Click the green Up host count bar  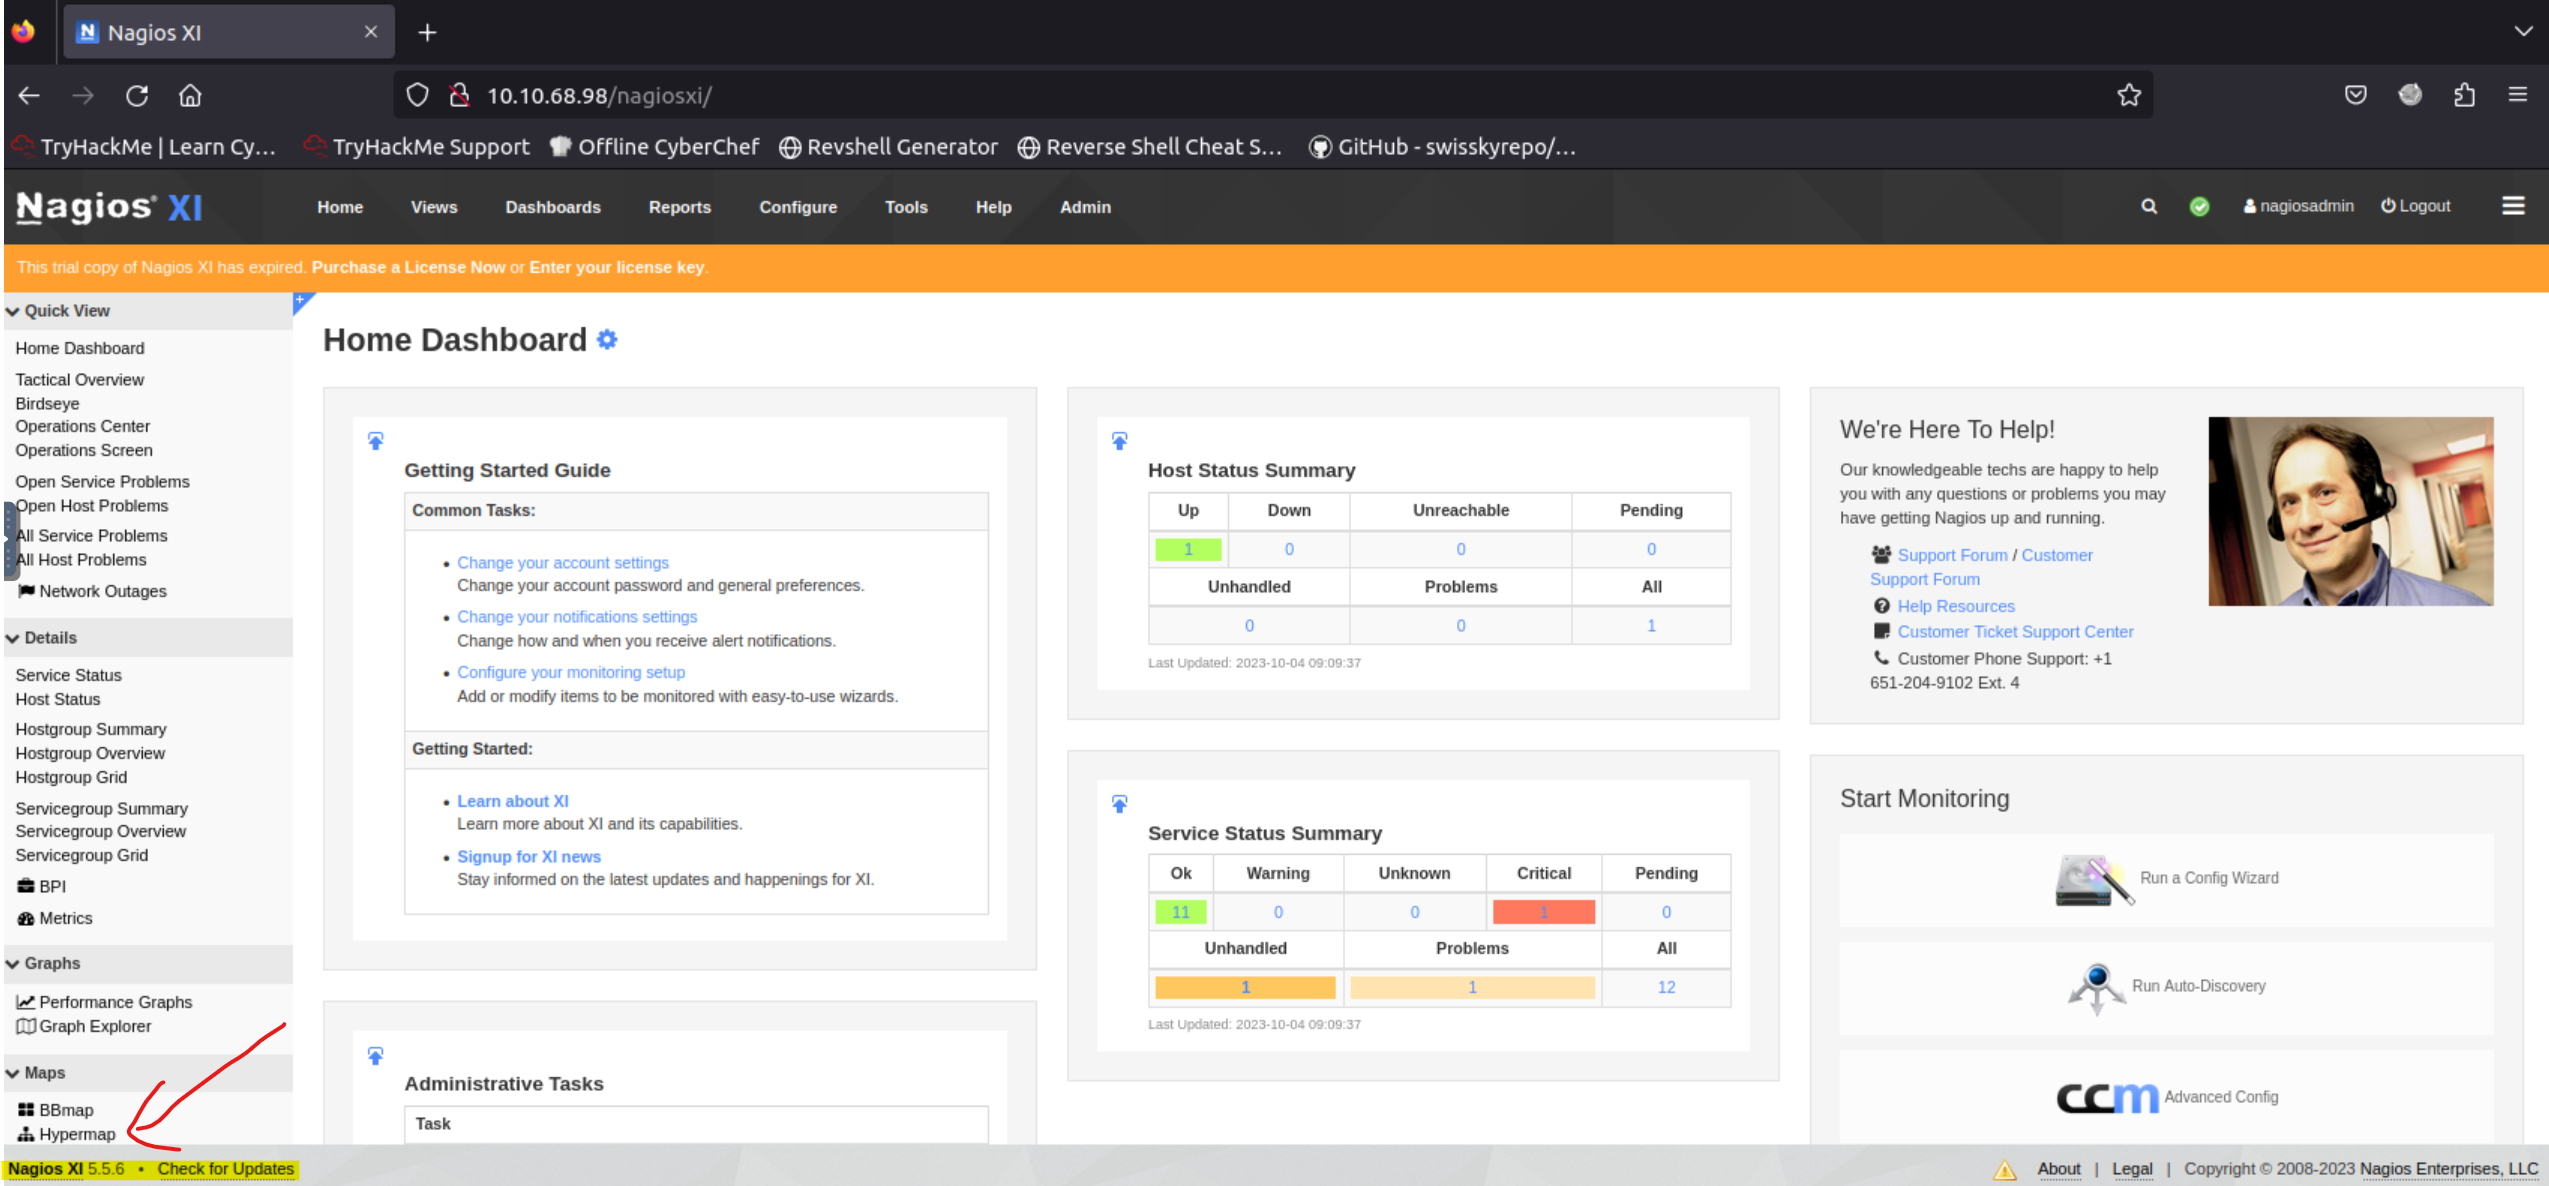[1187, 549]
